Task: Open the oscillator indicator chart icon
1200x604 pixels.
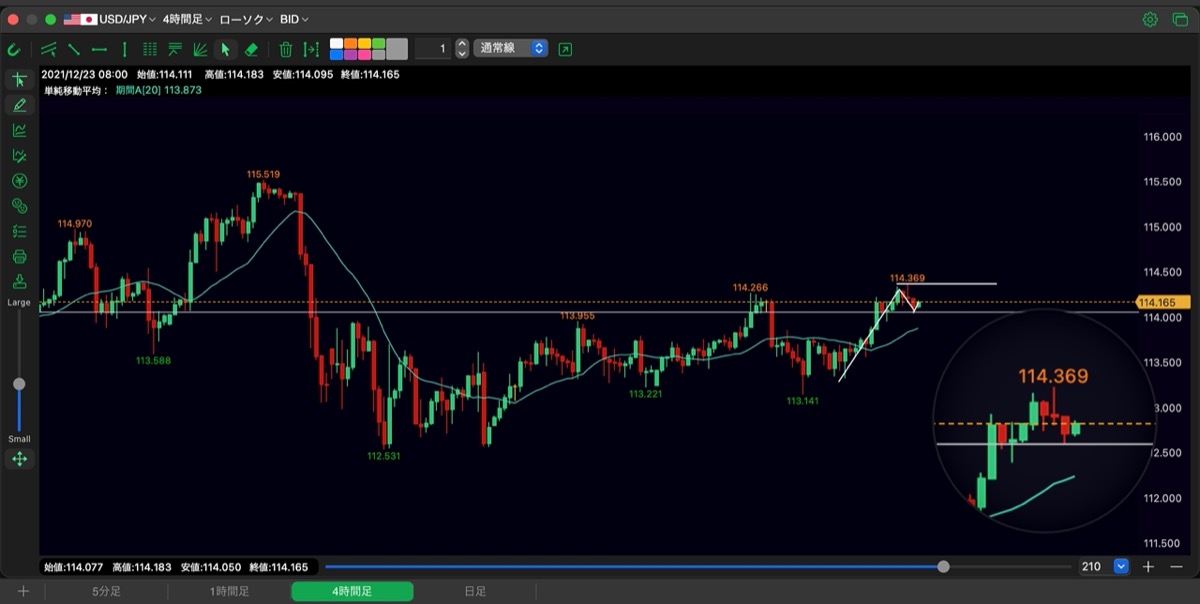Action: point(19,155)
